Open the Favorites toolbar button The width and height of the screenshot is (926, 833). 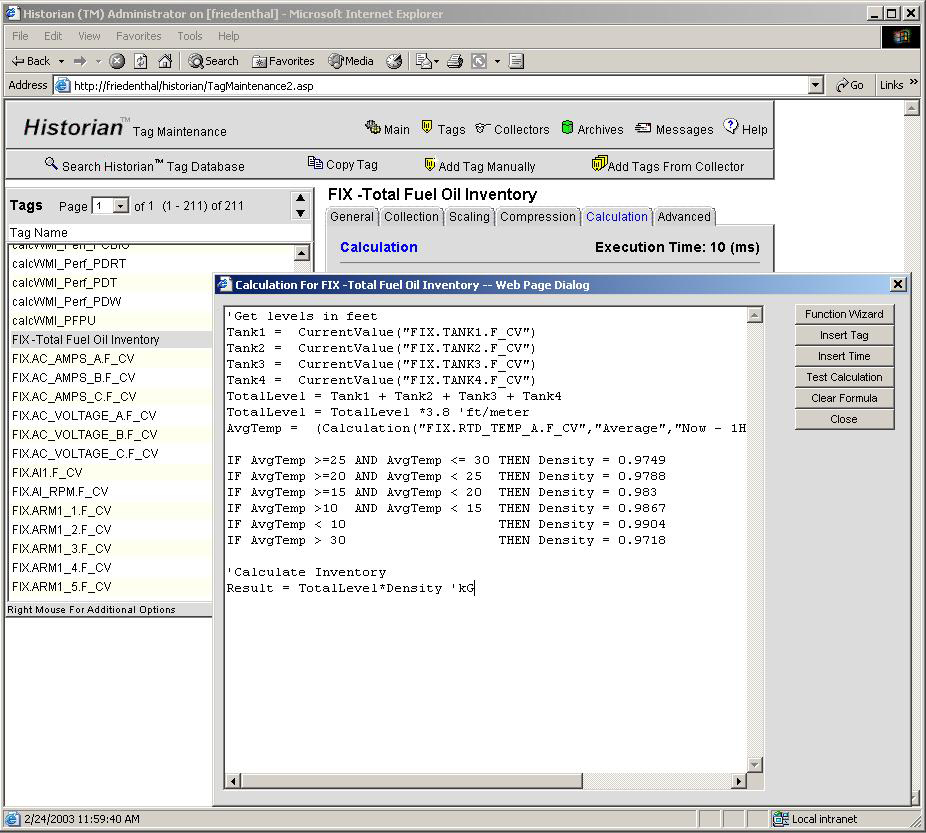283,61
